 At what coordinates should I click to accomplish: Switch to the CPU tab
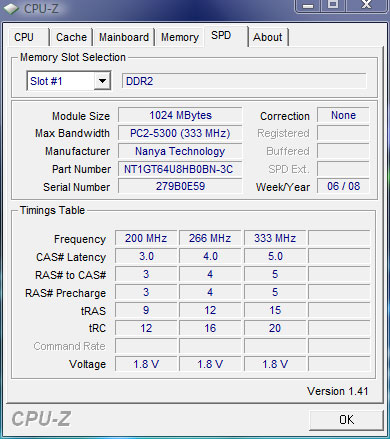click(28, 37)
